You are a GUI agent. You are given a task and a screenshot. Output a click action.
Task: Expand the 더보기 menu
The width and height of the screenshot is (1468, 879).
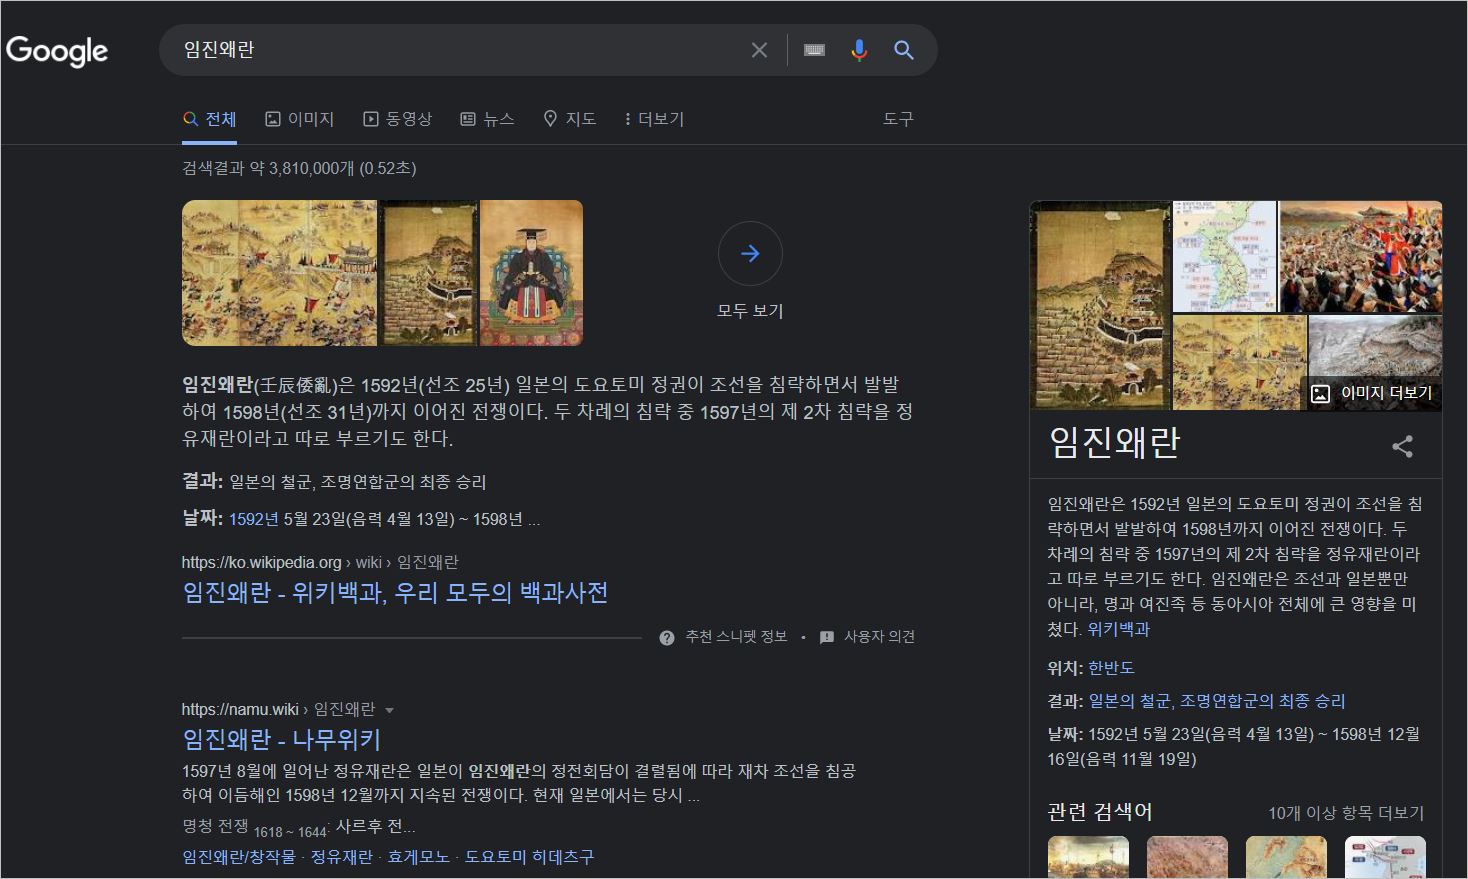(x=654, y=119)
